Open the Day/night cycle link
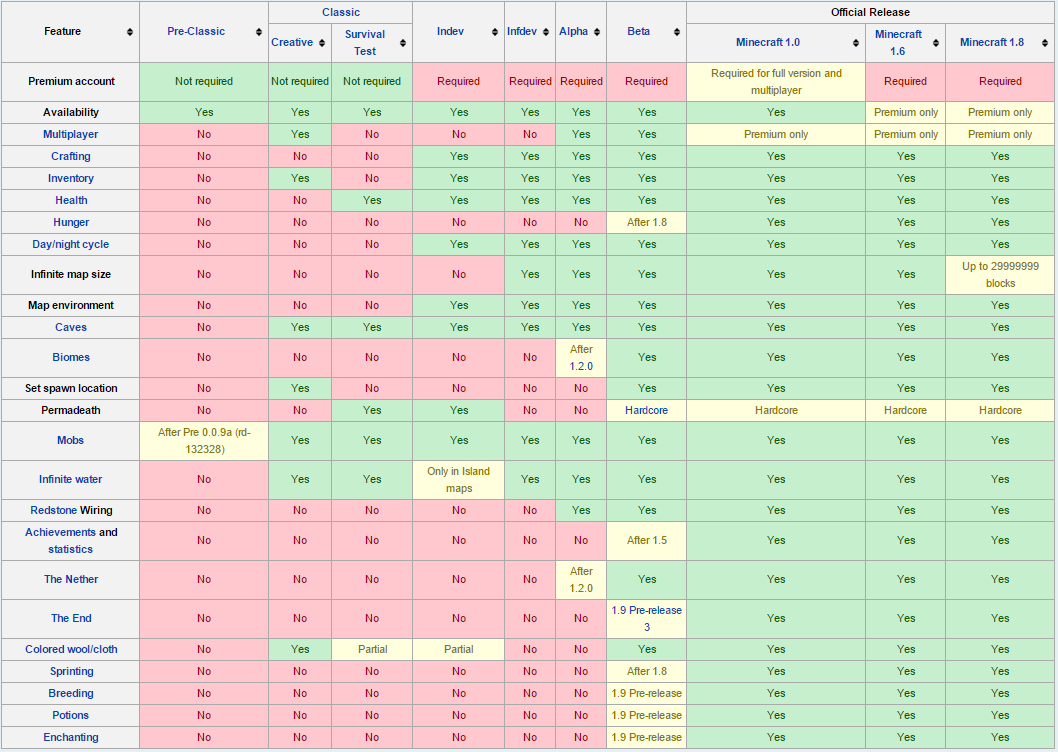 71,244
